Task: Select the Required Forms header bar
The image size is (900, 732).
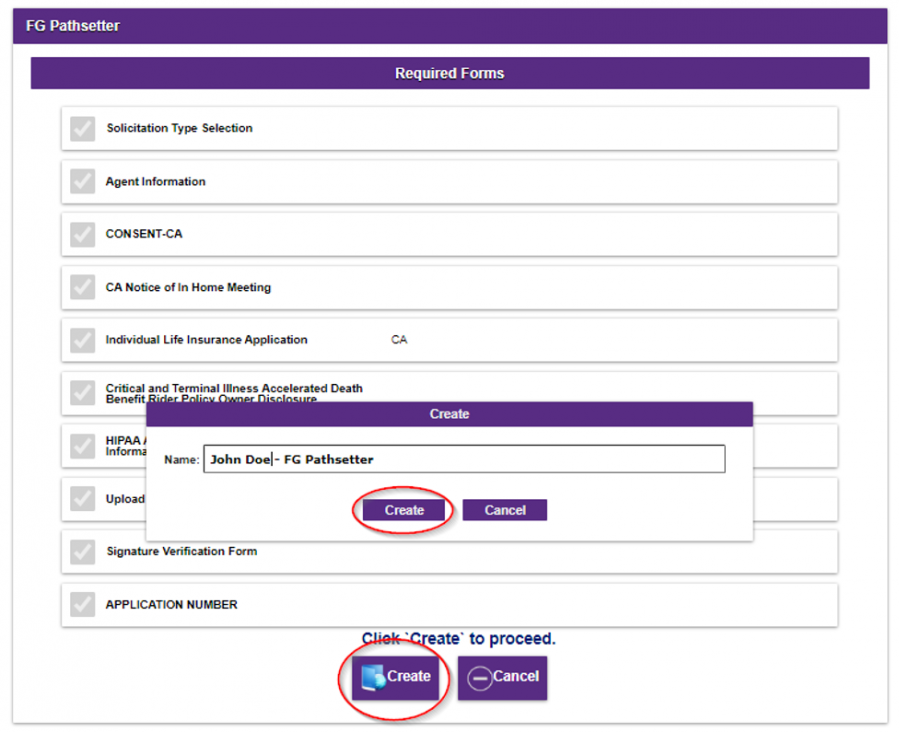Action: pos(449,73)
